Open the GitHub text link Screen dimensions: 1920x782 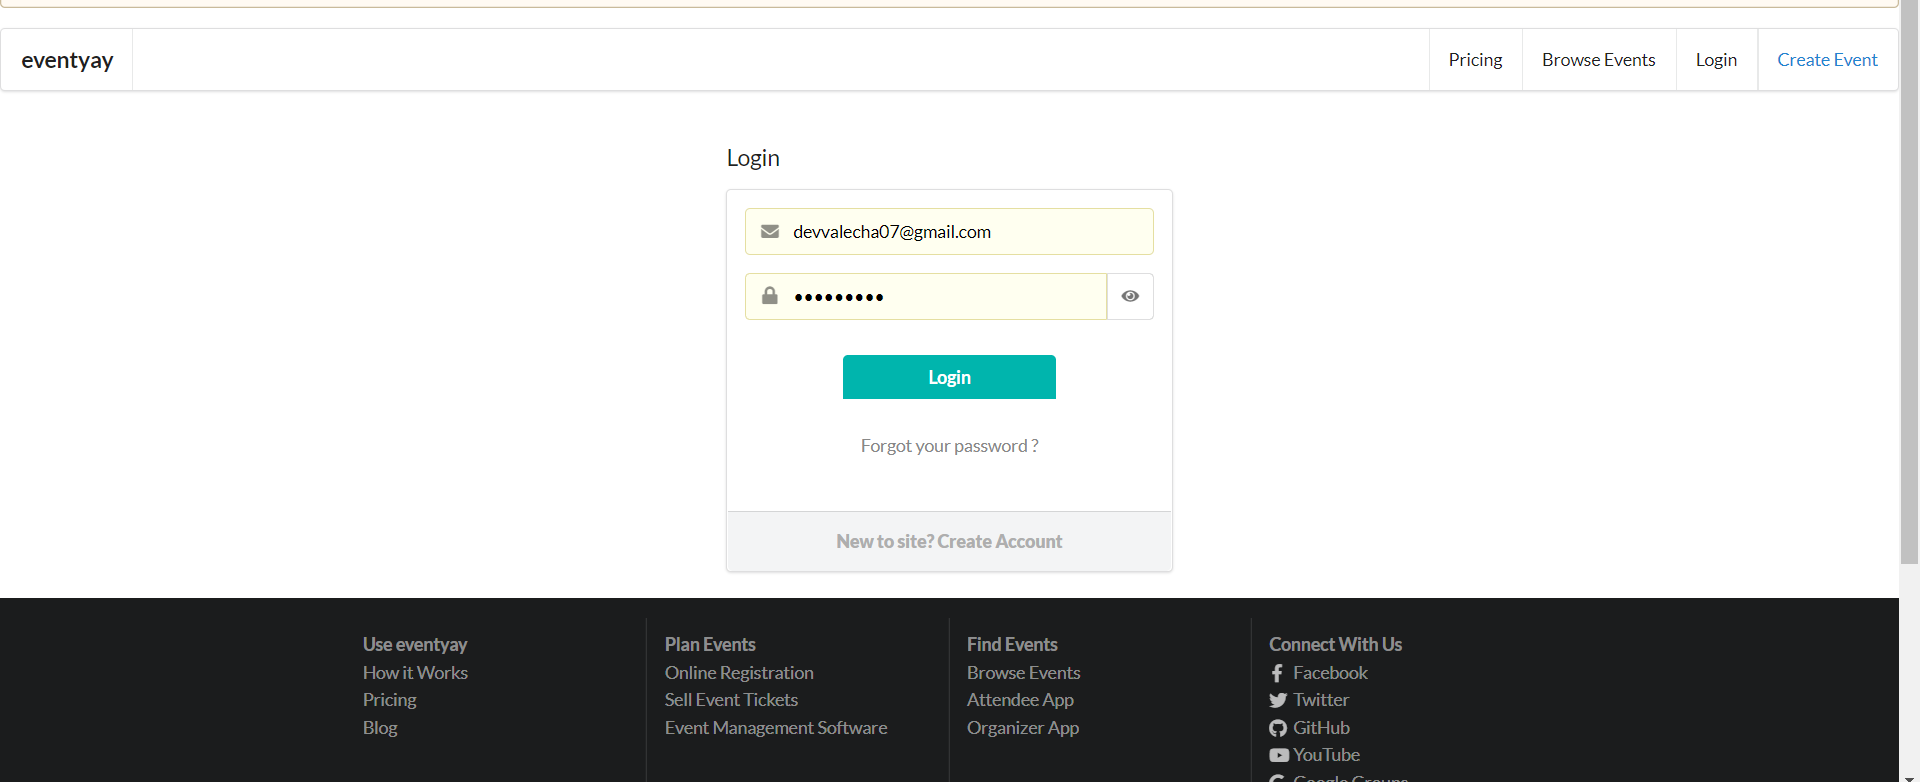click(x=1321, y=728)
